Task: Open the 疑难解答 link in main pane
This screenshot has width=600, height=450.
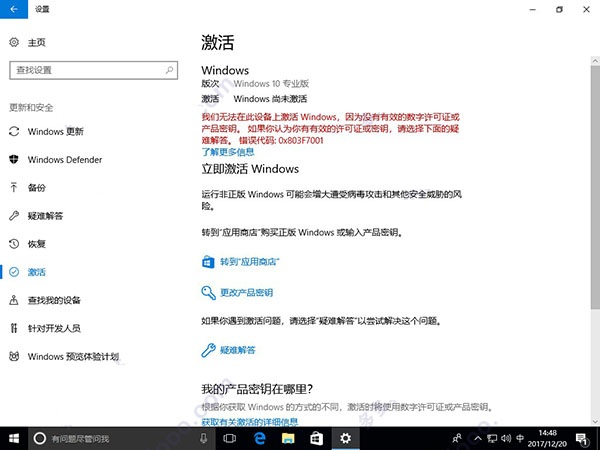Action: [238, 350]
